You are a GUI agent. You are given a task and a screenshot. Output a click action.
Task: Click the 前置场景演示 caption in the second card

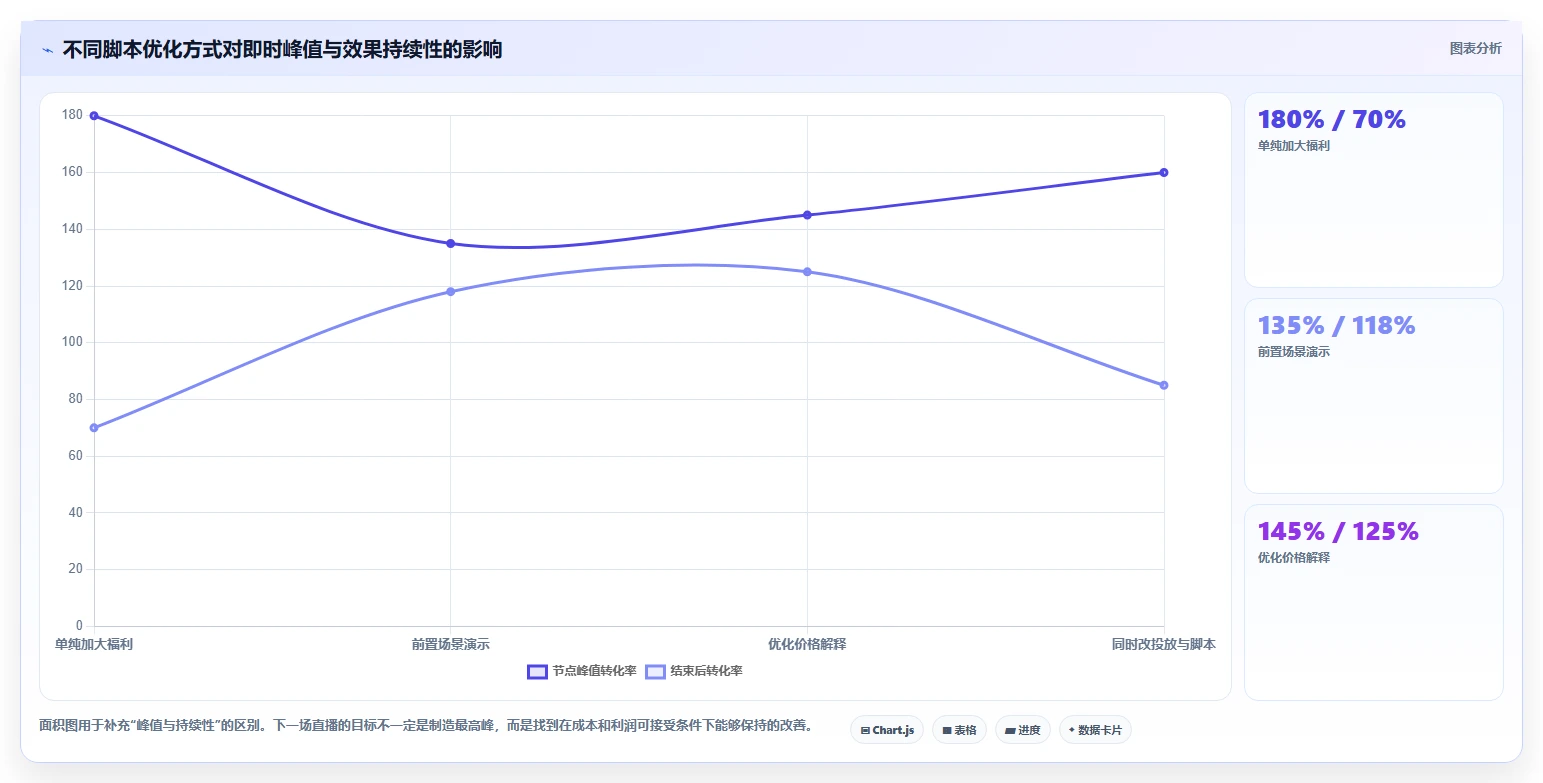(x=1294, y=352)
